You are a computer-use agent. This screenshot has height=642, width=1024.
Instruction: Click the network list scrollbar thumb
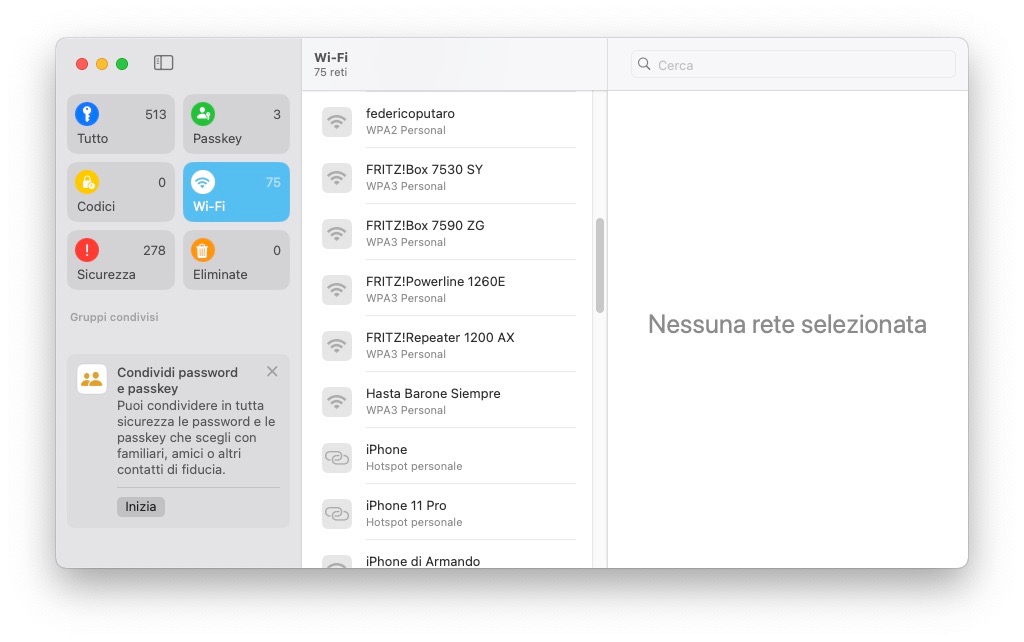600,265
